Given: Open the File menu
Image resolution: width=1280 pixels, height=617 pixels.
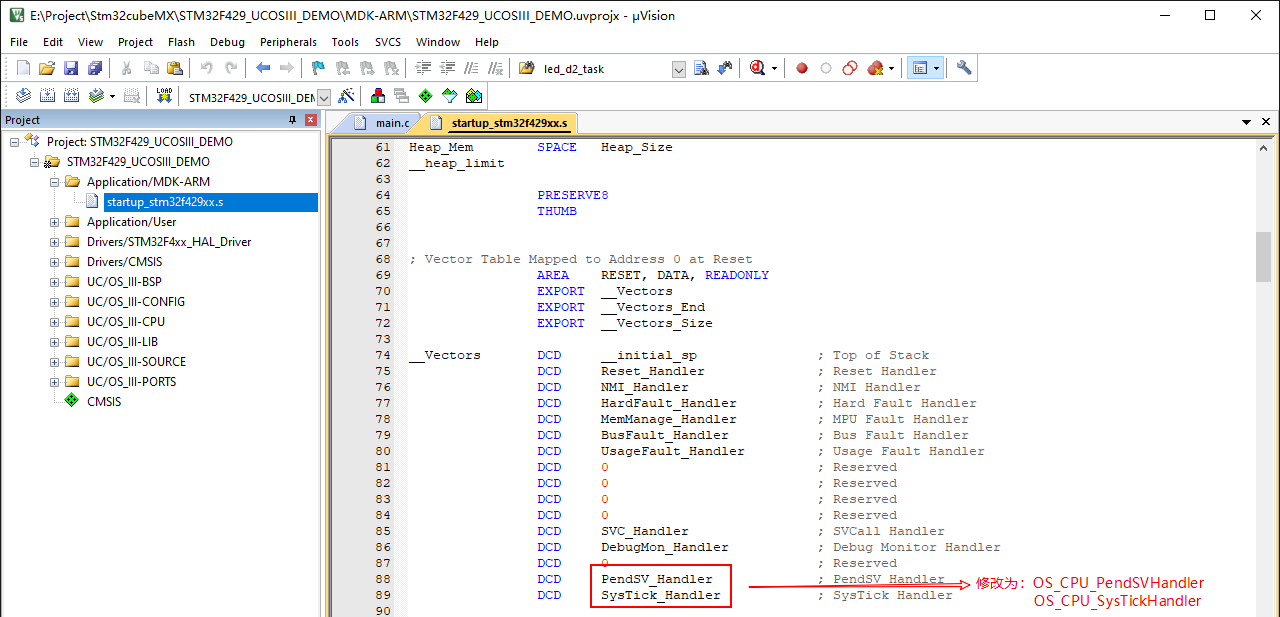Looking at the screenshot, I should 19,42.
